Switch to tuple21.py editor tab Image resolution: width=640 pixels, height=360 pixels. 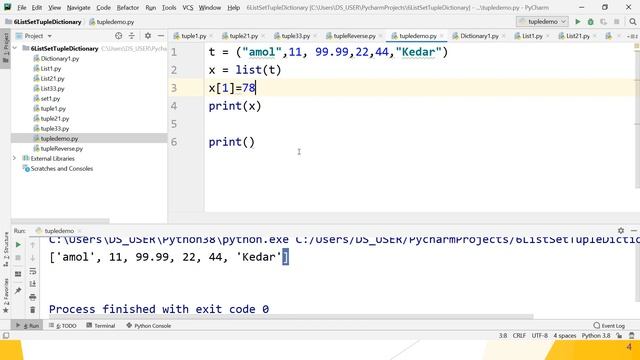243,36
